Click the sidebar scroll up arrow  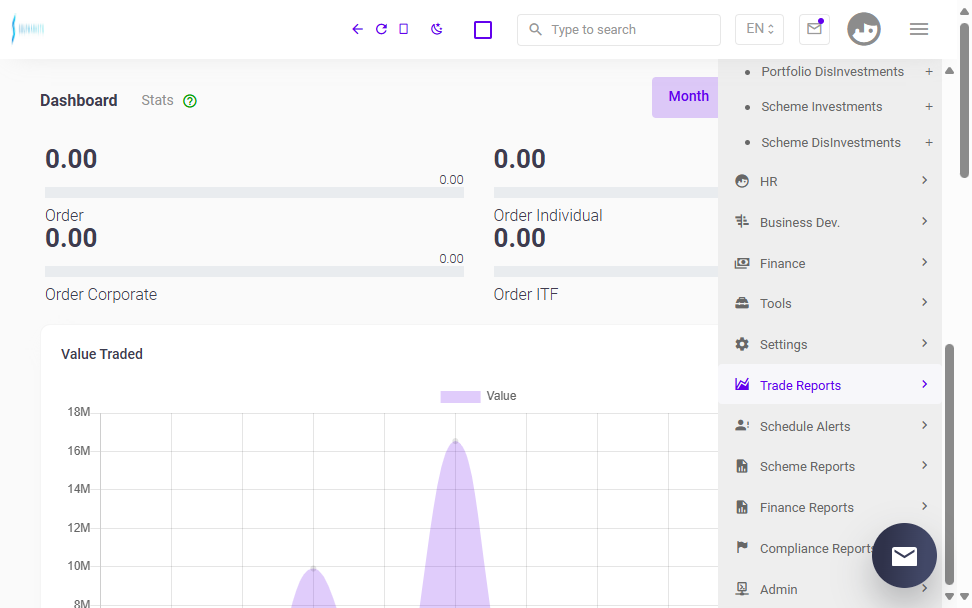(x=949, y=71)
